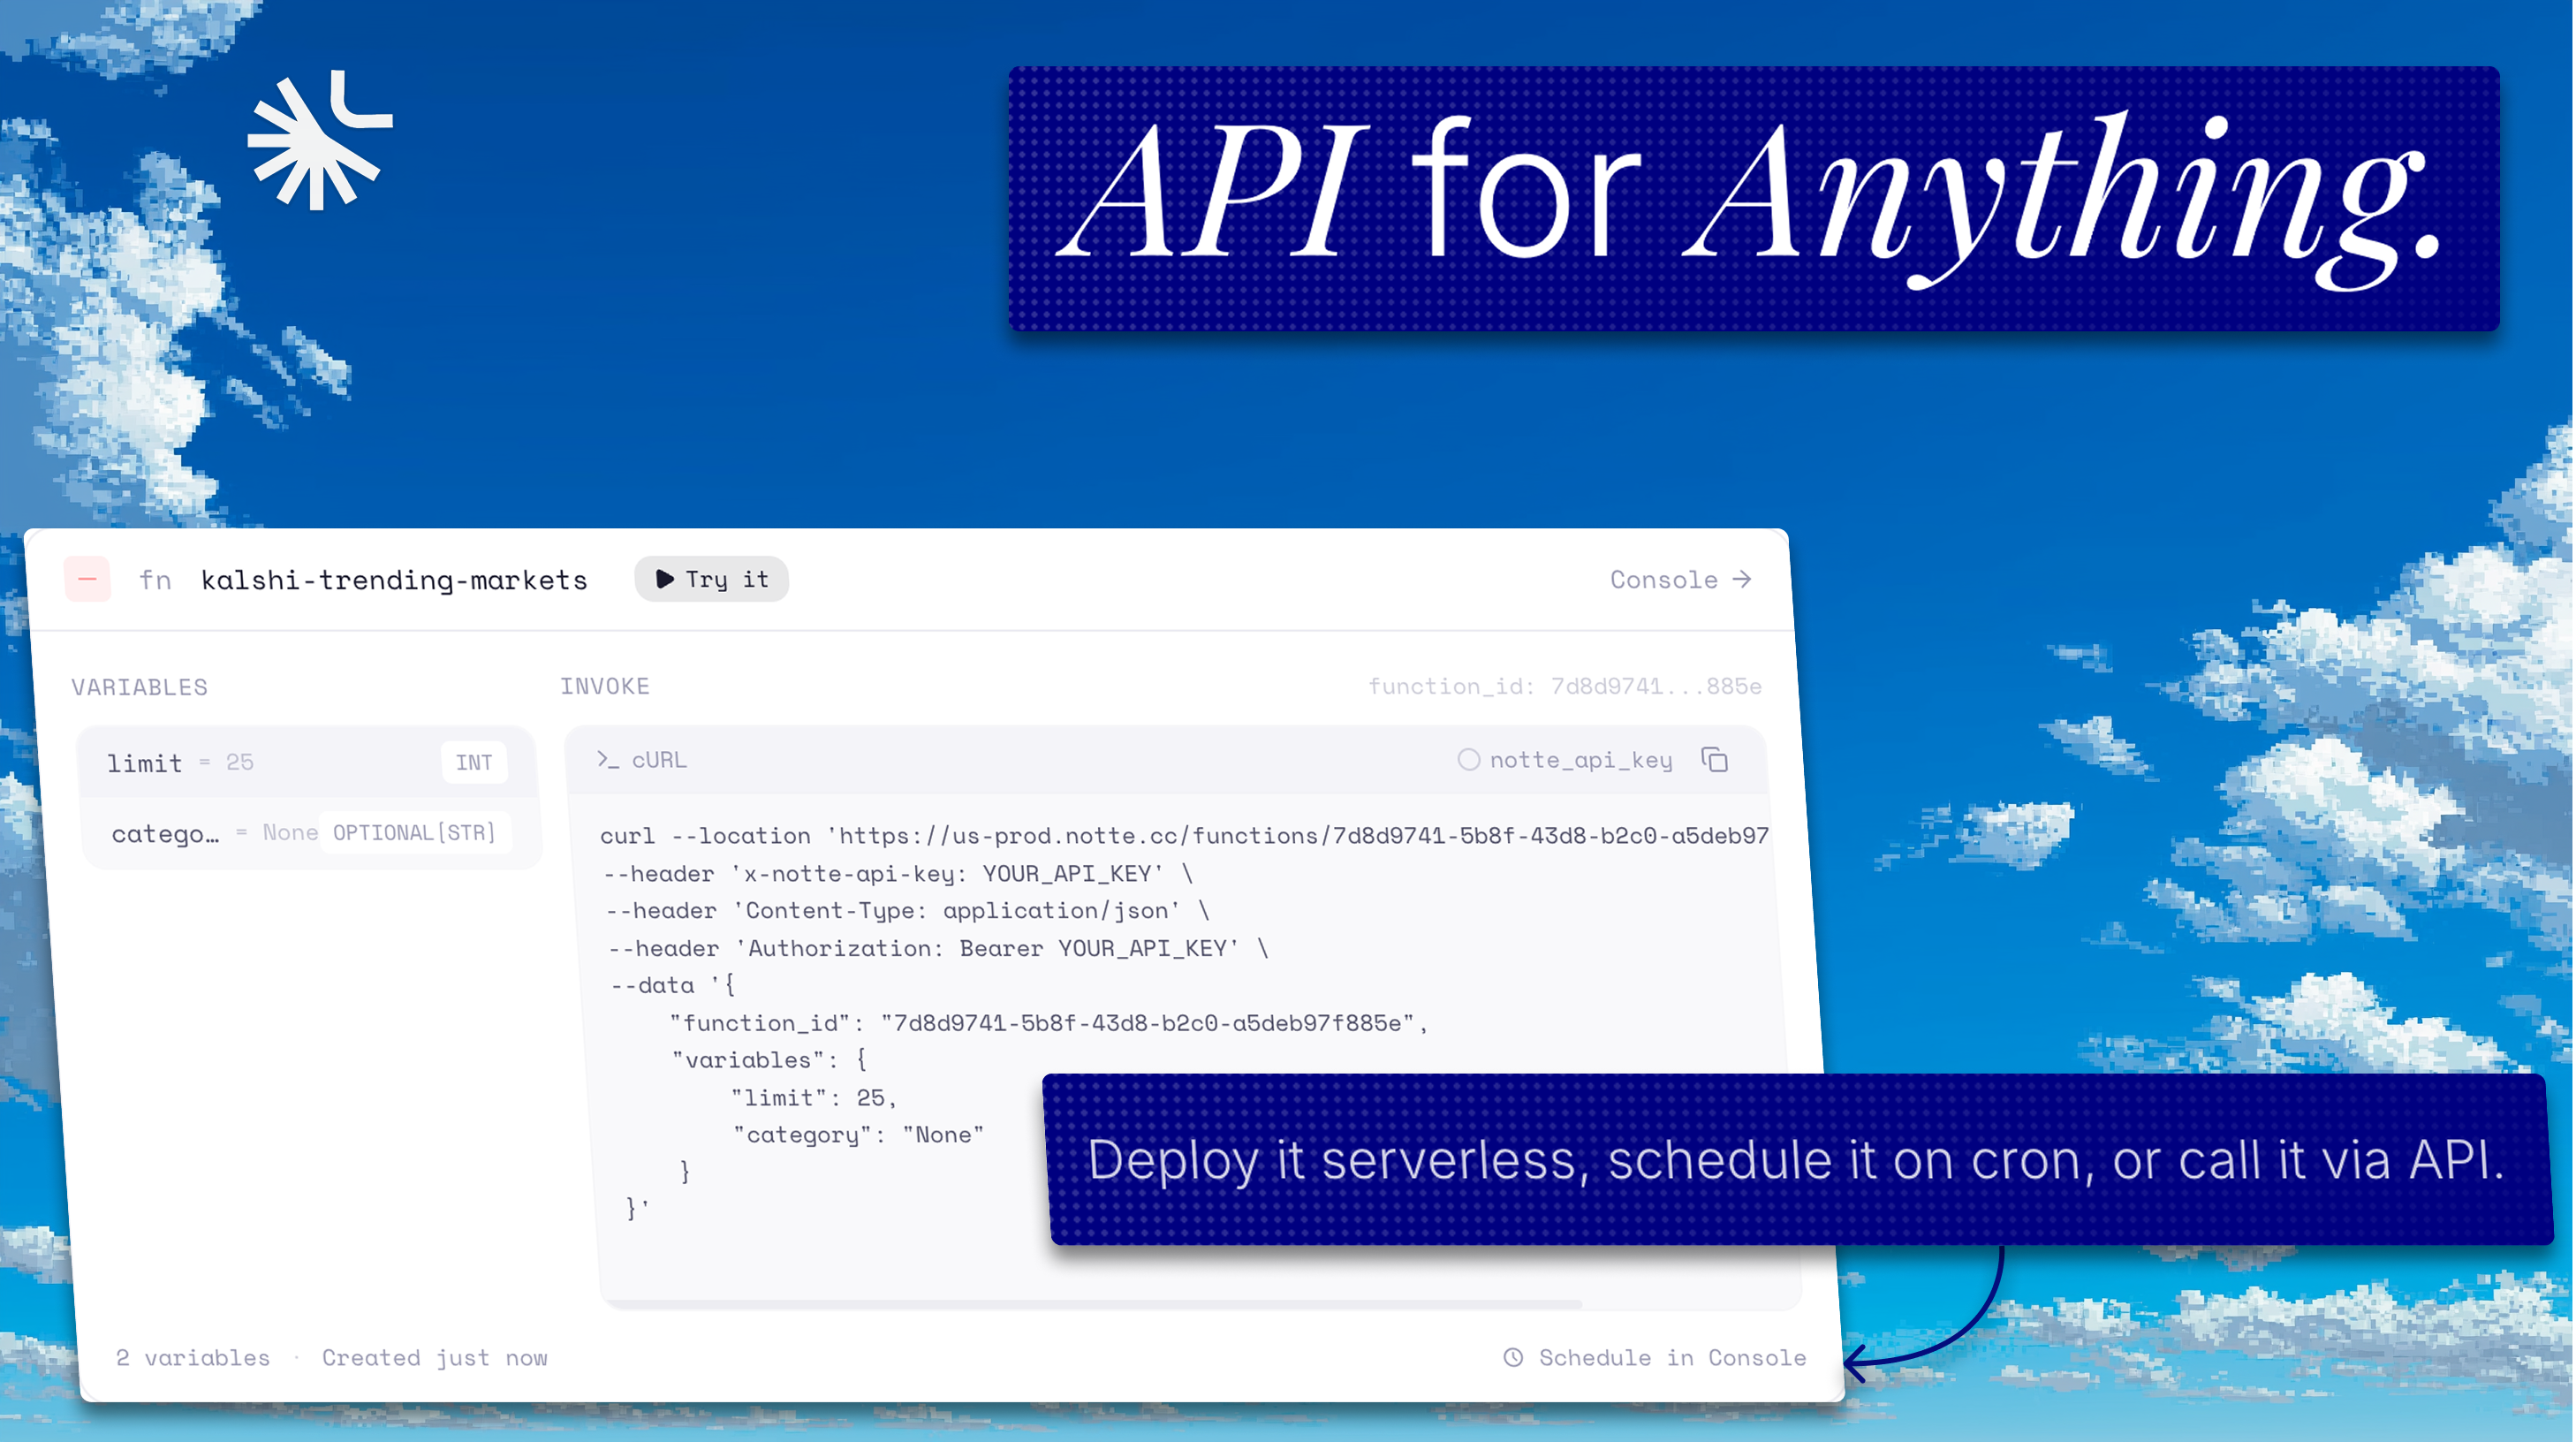Switch to the INVOKE section
The image size is (2576, 1442).
pyautogui.click(x=604, y=686)
